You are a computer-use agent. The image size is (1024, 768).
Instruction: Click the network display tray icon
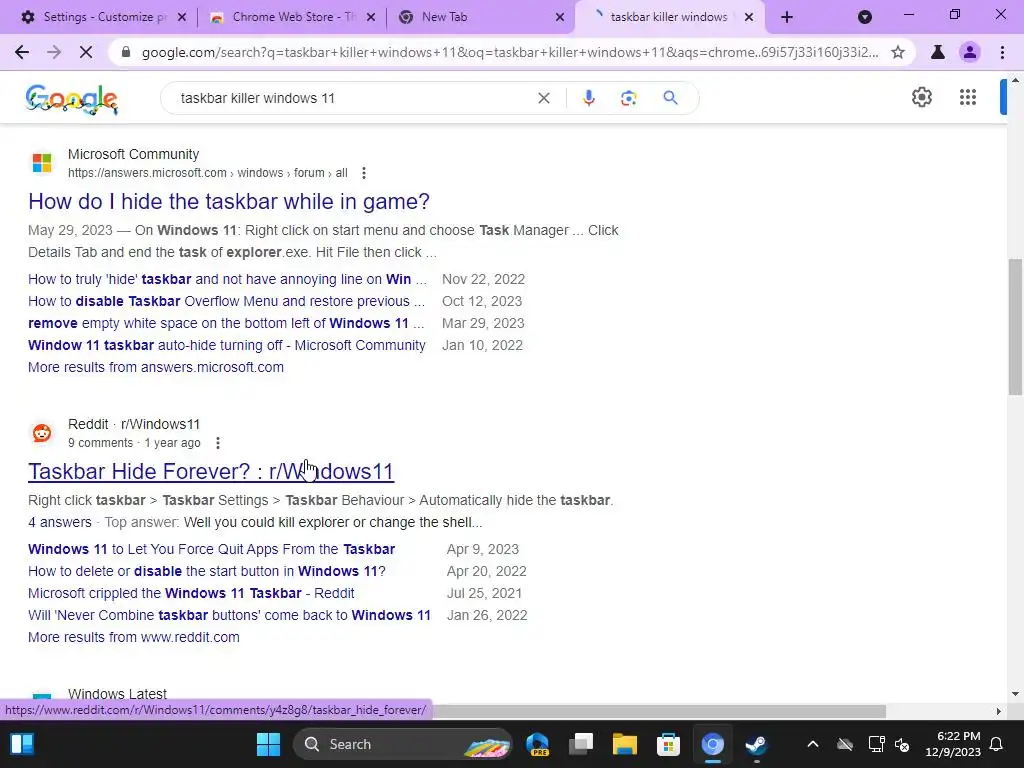click(x=876, y=744)
